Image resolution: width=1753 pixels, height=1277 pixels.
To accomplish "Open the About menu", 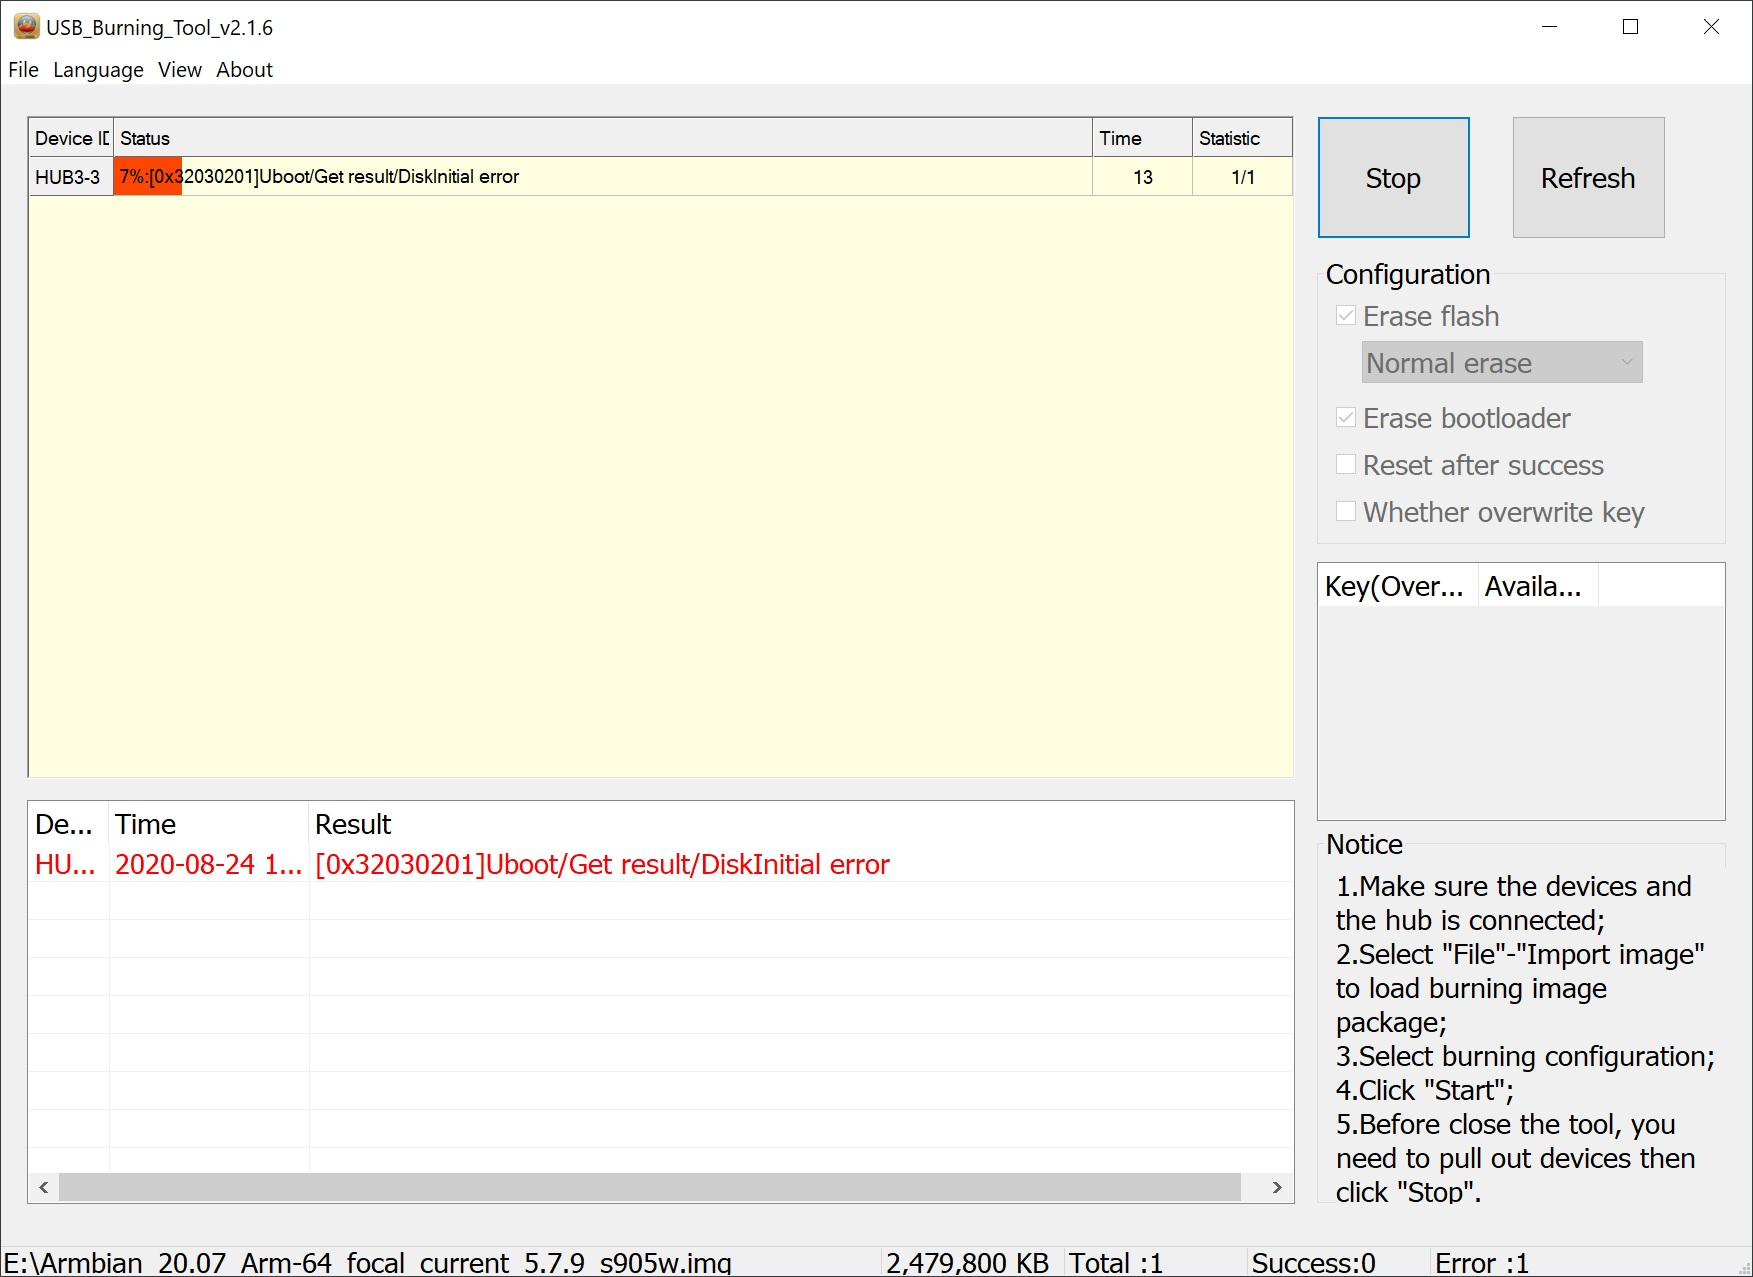I will (x=243, y=69).
